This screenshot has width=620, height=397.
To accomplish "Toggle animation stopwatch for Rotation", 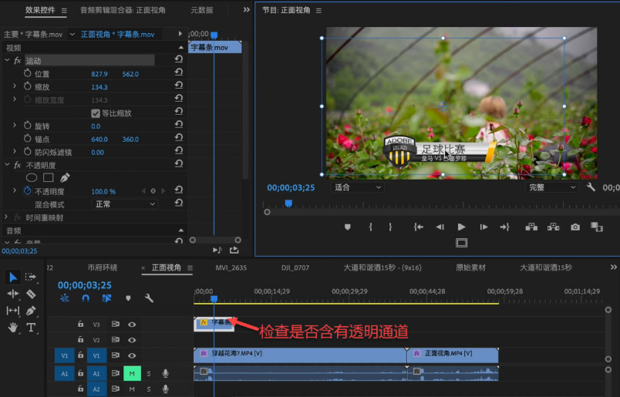I will 27,126.
